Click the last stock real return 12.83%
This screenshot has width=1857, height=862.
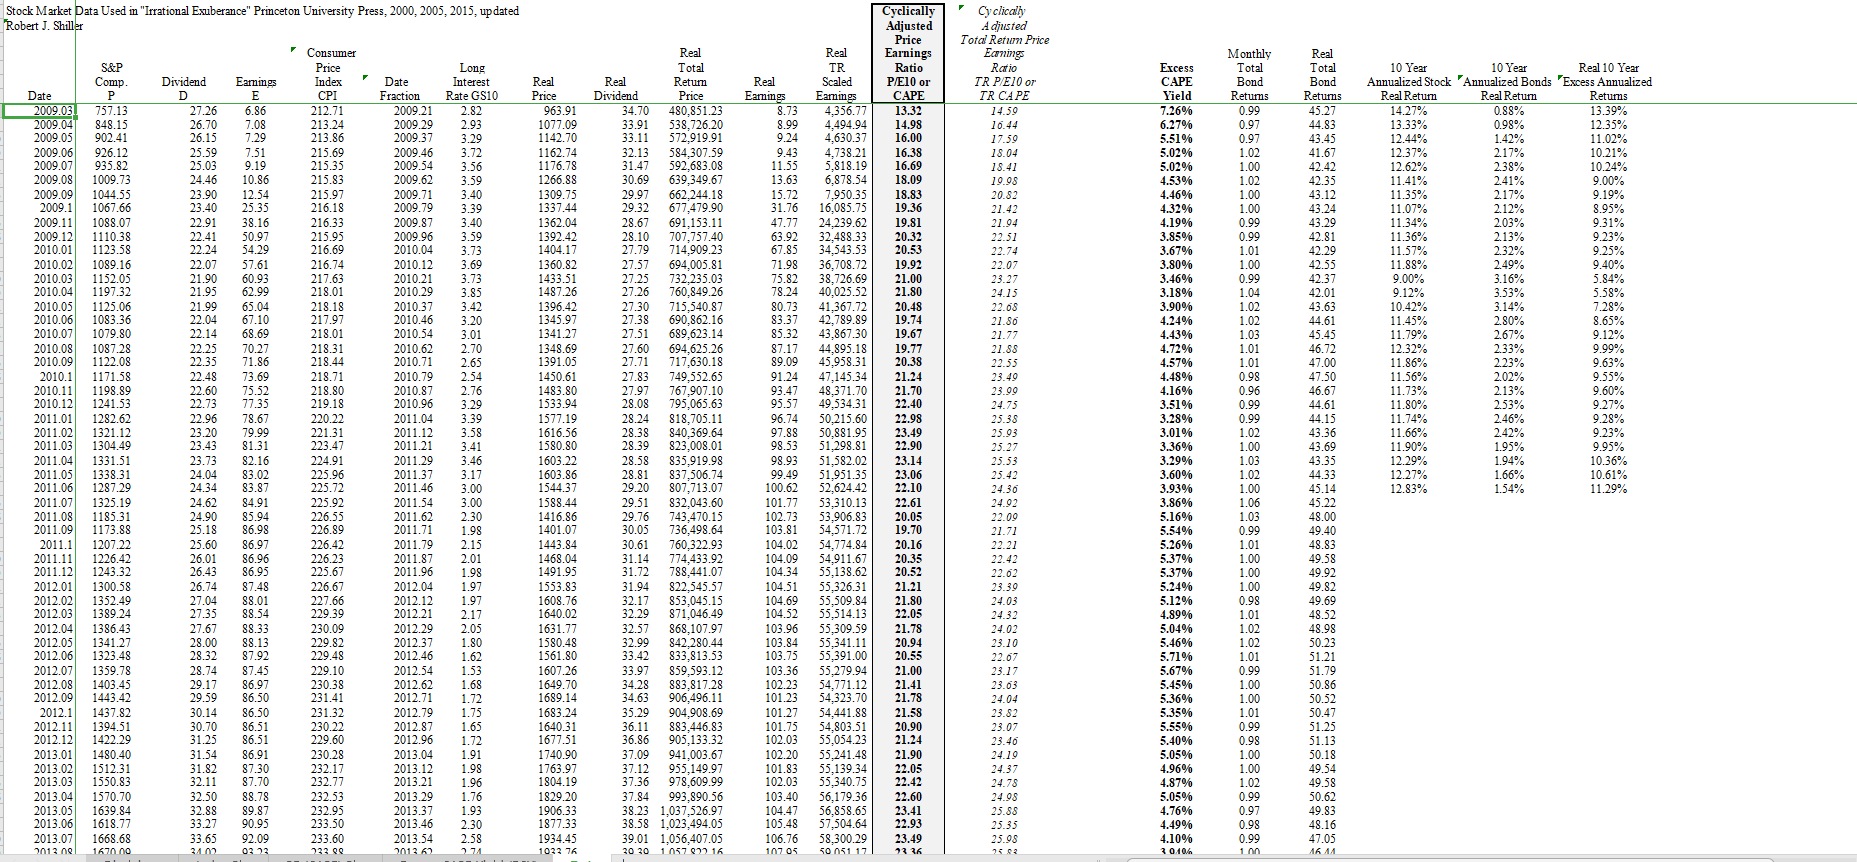1409,488
